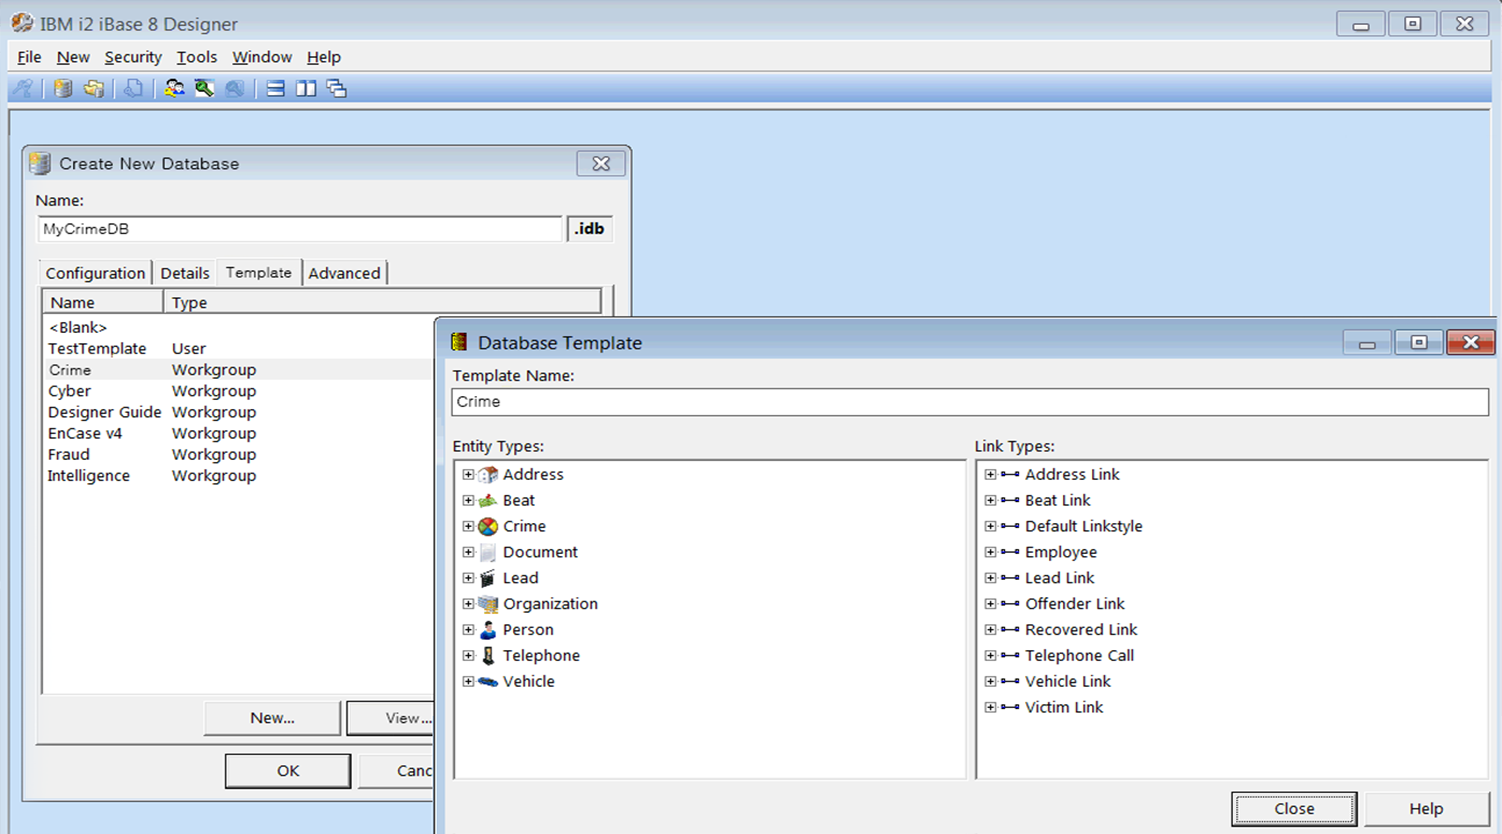Select the Fraud template row
Viewport: 1502px width, 834px height.
click(x=238, y=454)
